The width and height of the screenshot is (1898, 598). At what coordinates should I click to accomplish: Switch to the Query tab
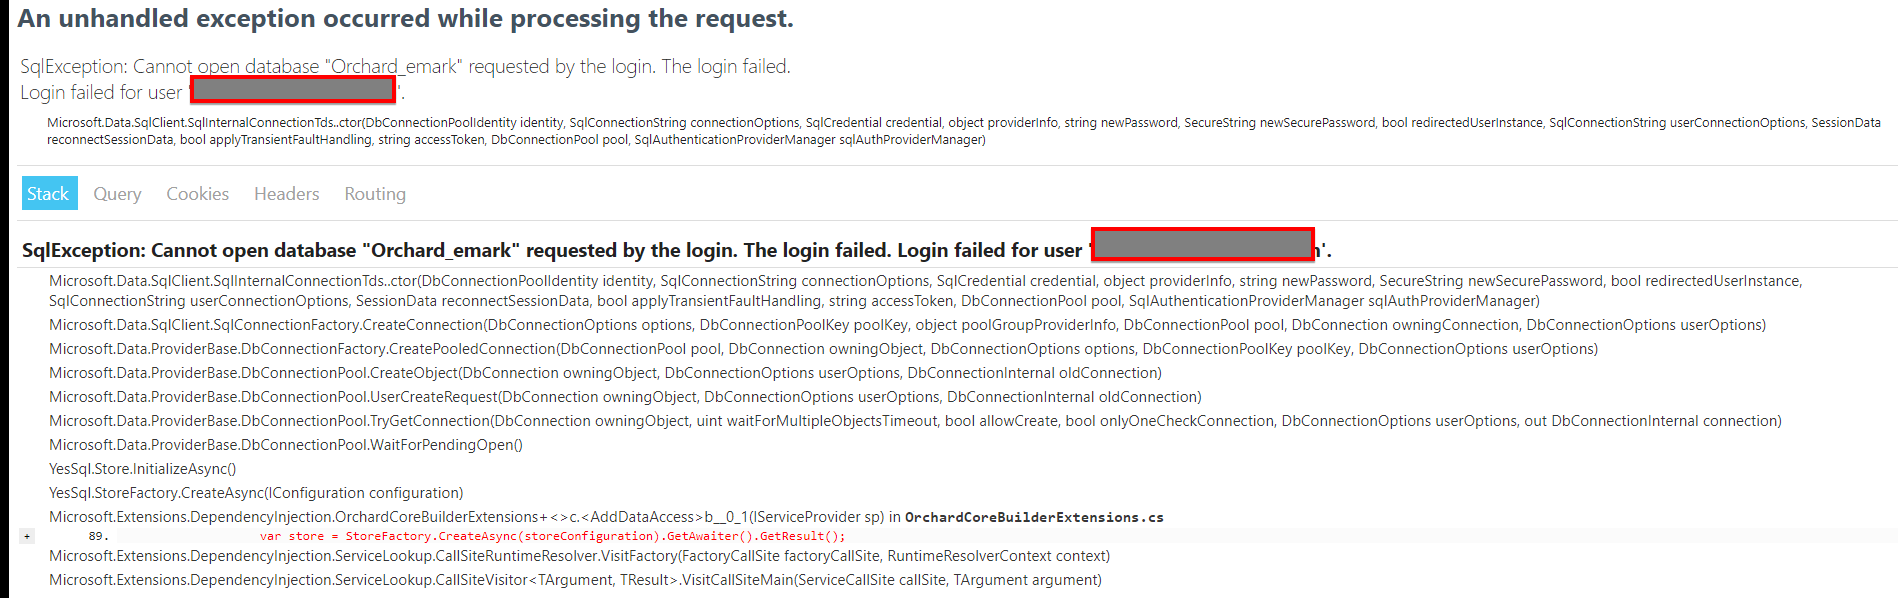[x=116, y=193]
